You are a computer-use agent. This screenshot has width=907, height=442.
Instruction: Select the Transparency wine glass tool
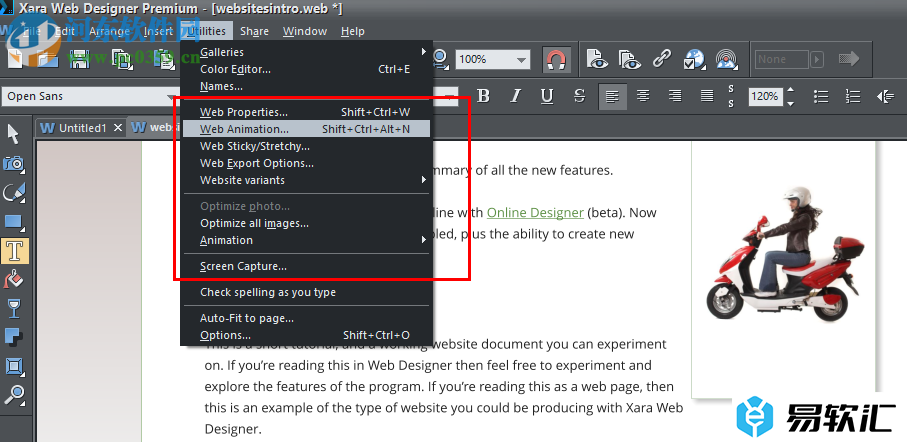pyautogui.click(x=14, y=308)
